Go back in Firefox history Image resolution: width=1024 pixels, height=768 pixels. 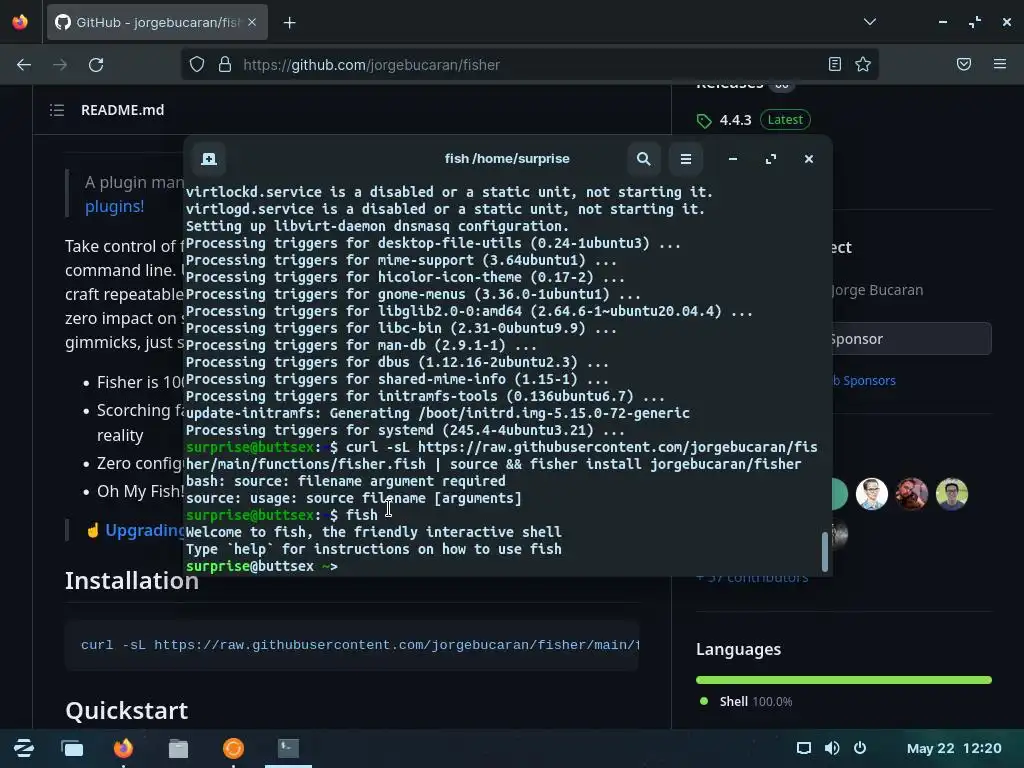(24, 65)
